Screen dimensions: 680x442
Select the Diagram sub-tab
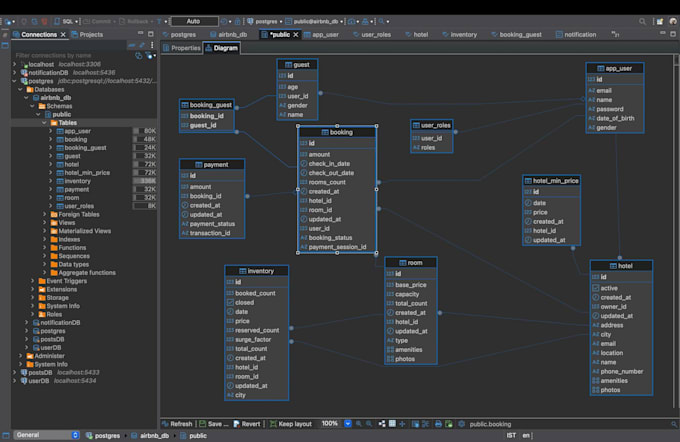coord(222,48)
